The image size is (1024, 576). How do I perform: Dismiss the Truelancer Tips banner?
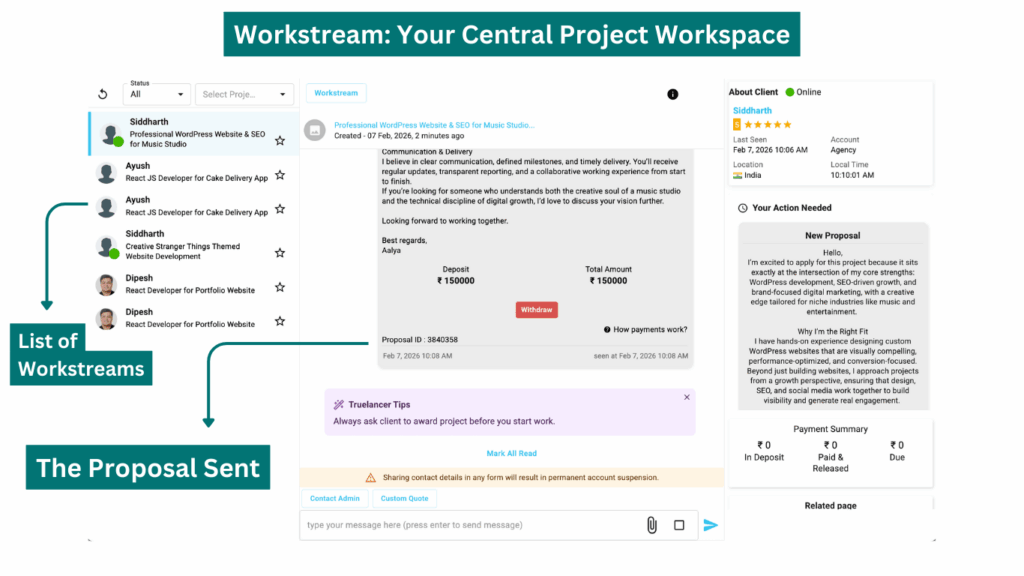(x=686, y=397)
